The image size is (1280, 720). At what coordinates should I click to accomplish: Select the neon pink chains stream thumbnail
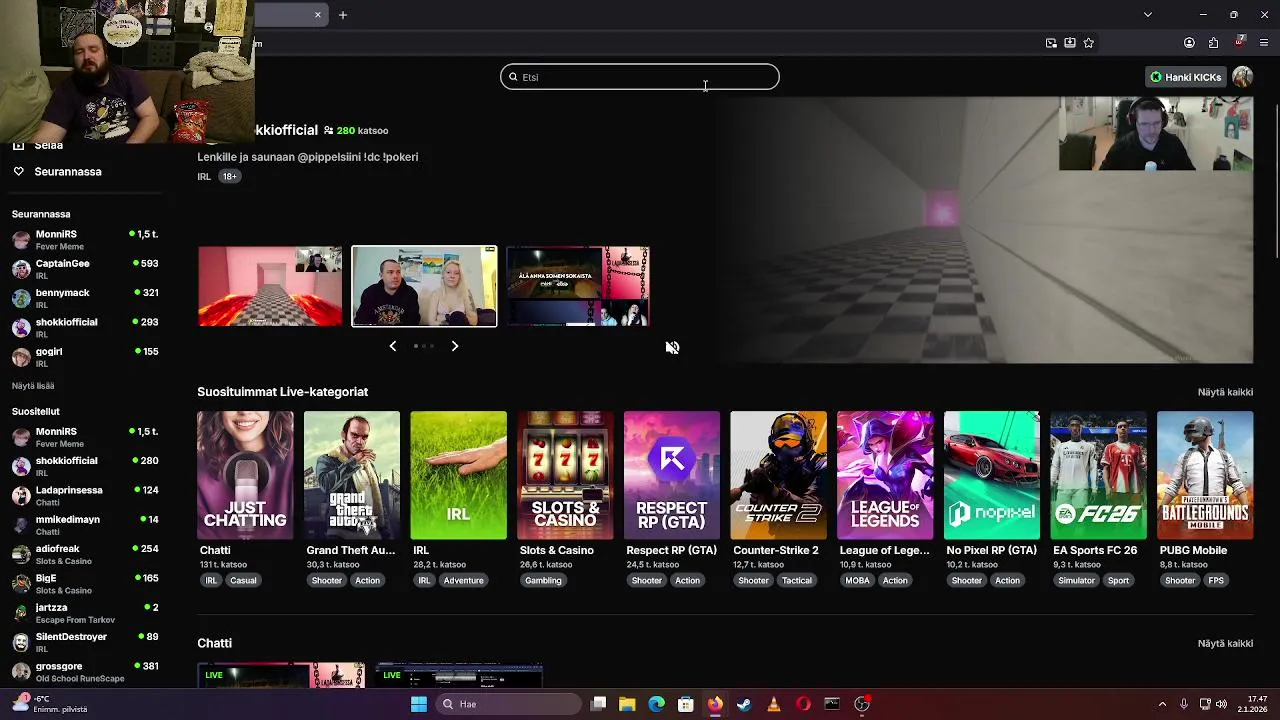[578, 286]
